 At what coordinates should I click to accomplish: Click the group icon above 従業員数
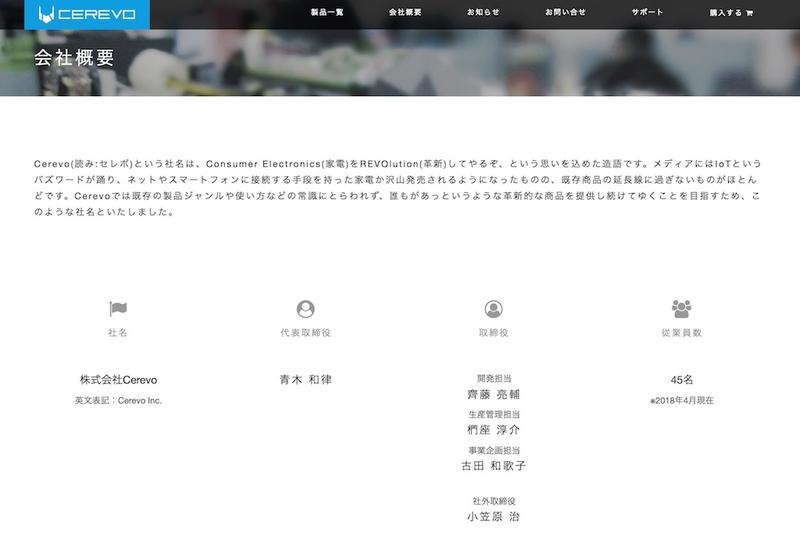point(682,309)
